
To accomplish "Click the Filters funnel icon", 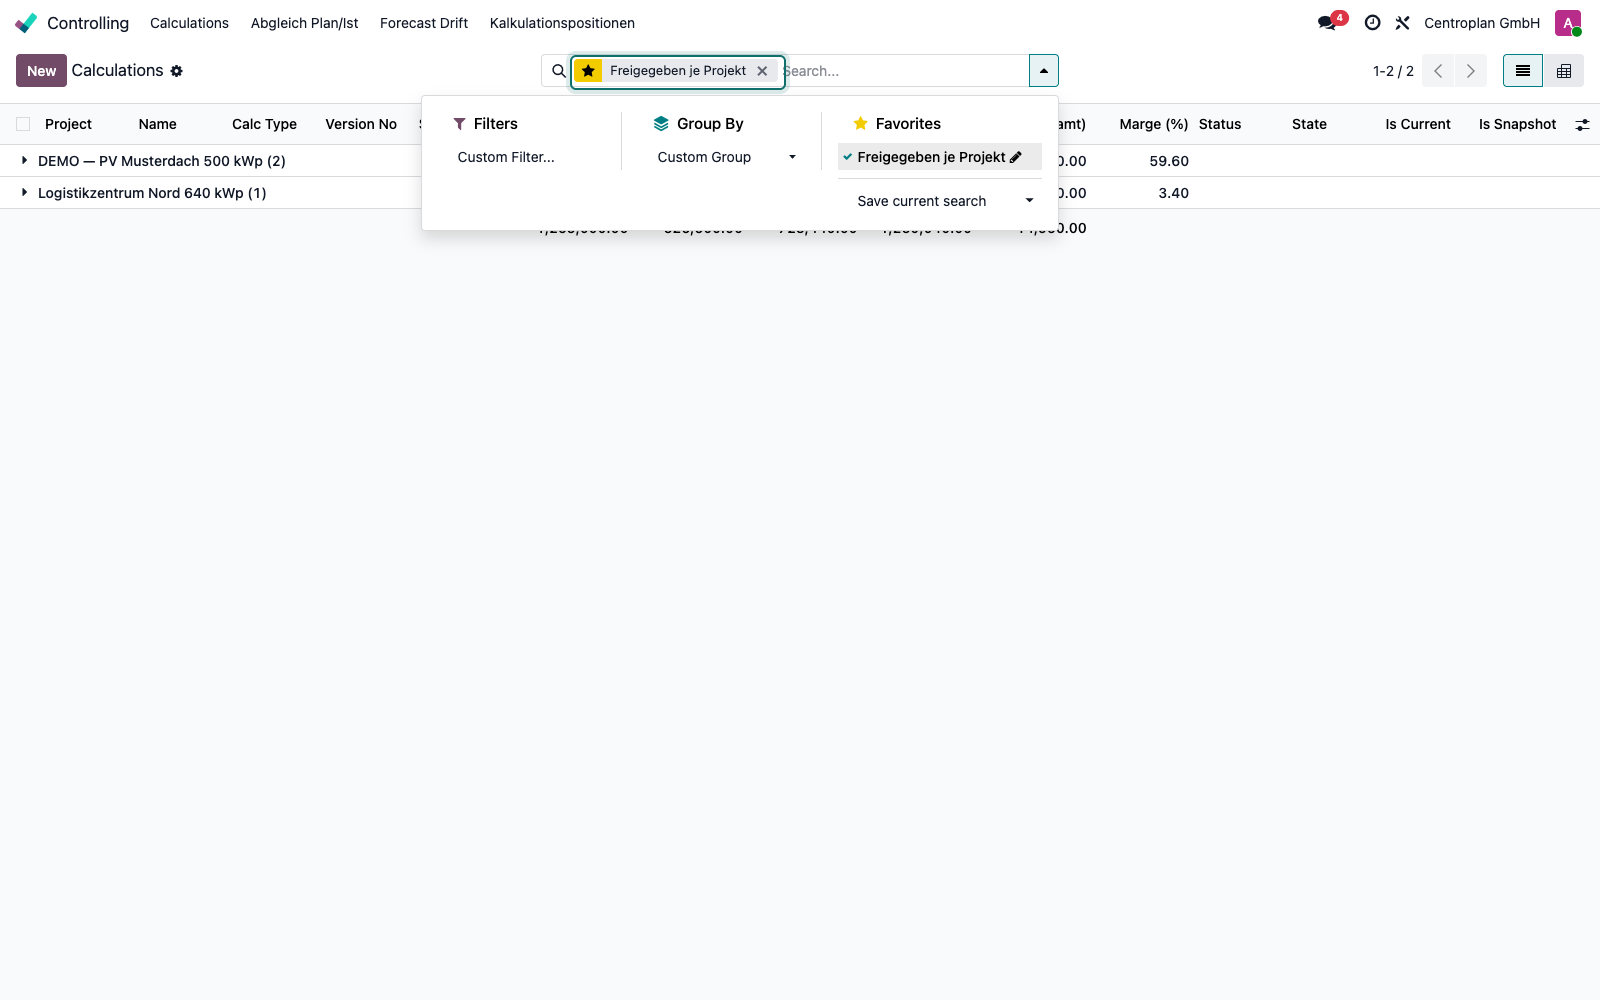I will 459,124.
